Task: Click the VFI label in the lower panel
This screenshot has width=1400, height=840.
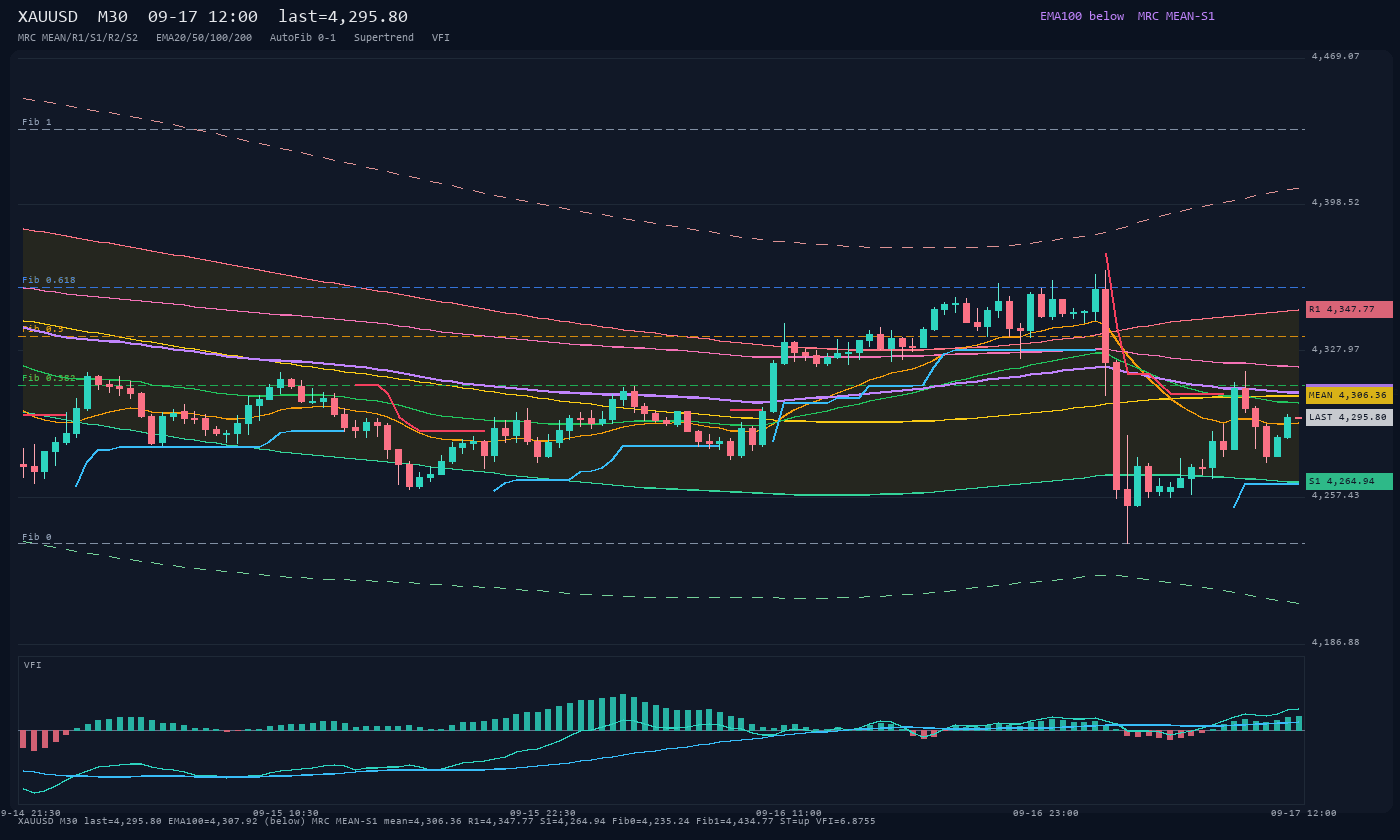Action: [x=33, y=665]
